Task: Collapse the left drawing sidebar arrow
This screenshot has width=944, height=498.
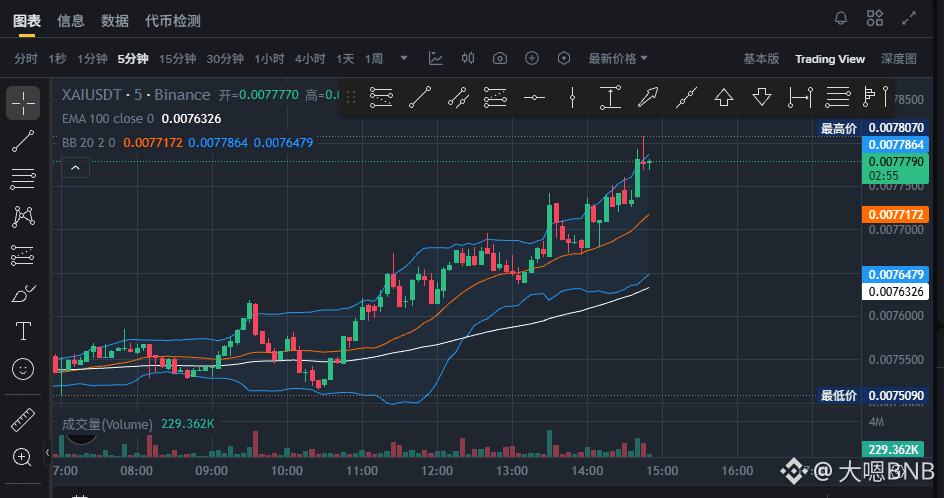Action: 47,452
